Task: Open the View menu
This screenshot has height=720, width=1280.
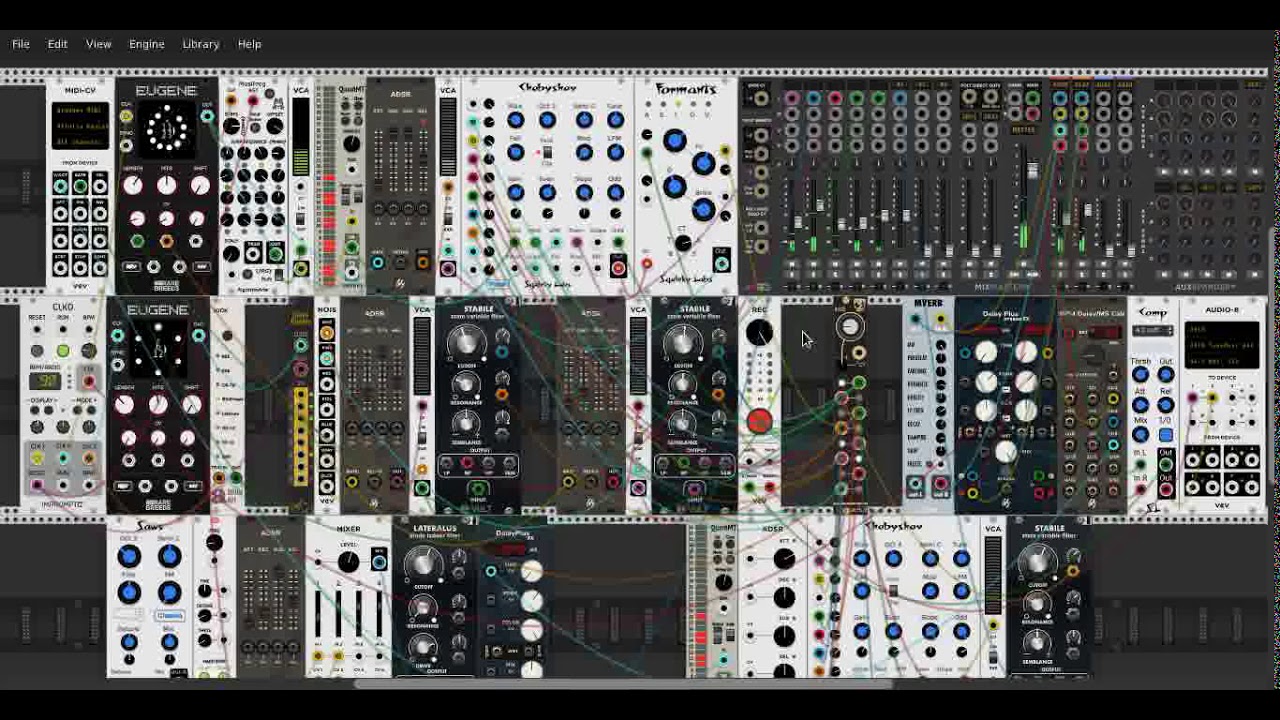Action: 99,44
